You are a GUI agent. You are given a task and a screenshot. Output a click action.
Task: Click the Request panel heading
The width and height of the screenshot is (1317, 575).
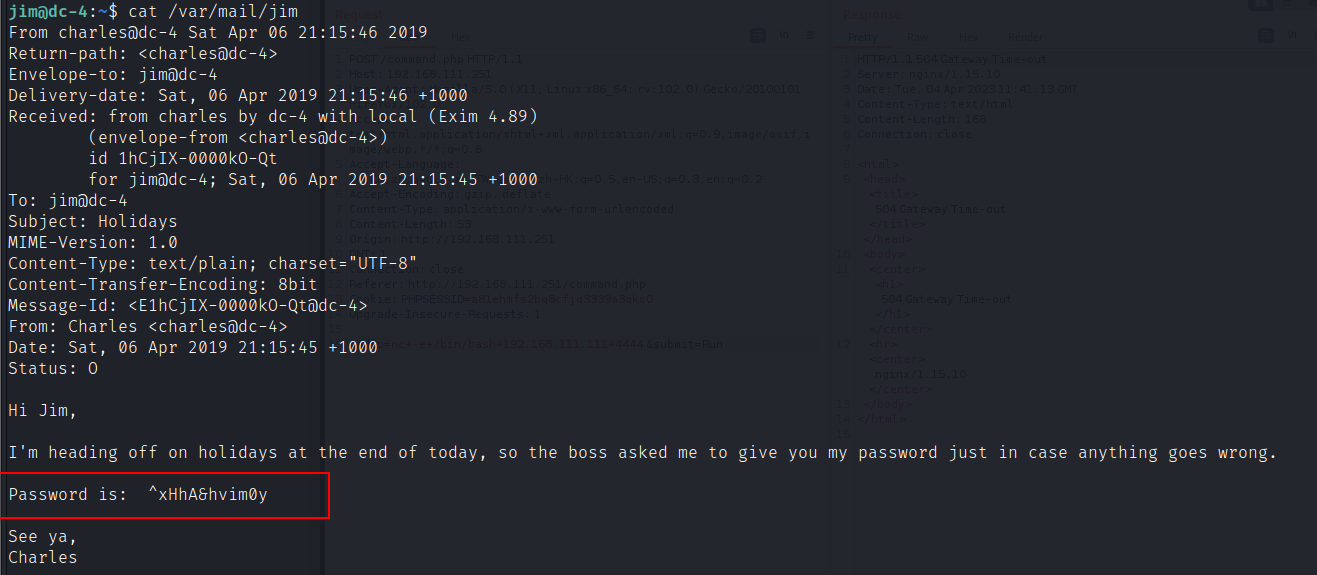point(360,15)
